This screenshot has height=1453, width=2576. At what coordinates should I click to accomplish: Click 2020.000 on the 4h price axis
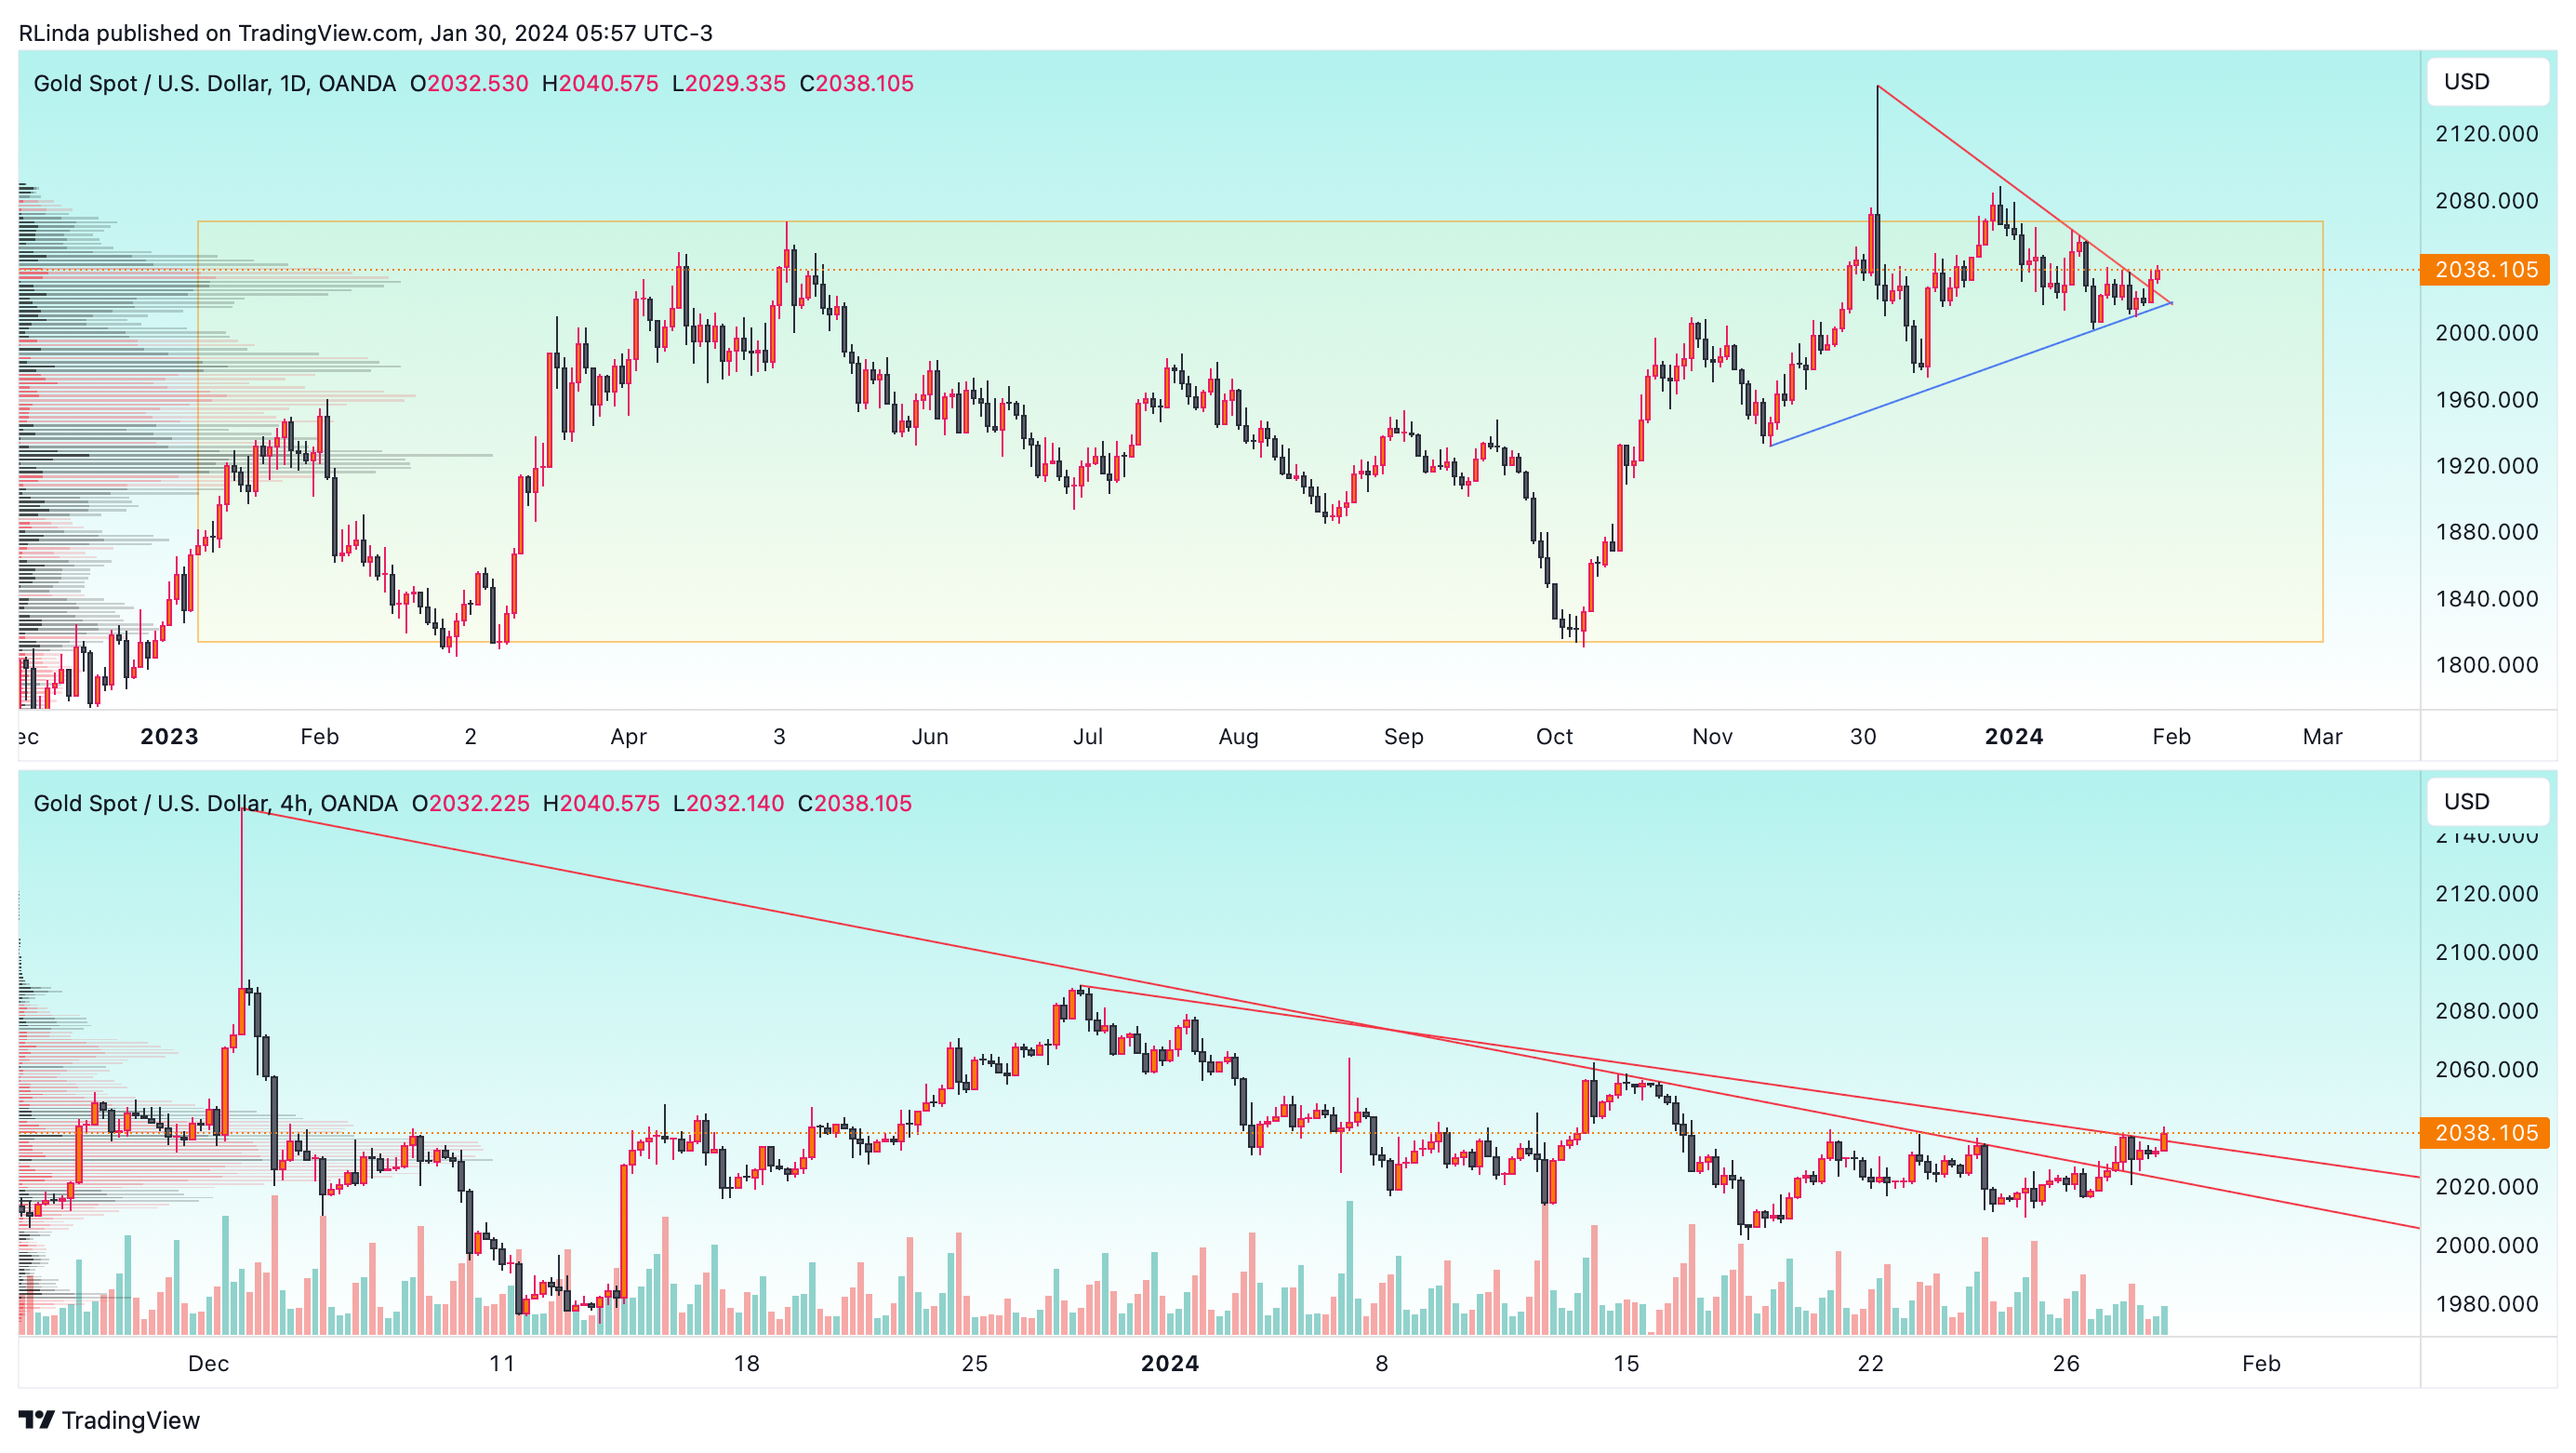tap(2486, 1187)
